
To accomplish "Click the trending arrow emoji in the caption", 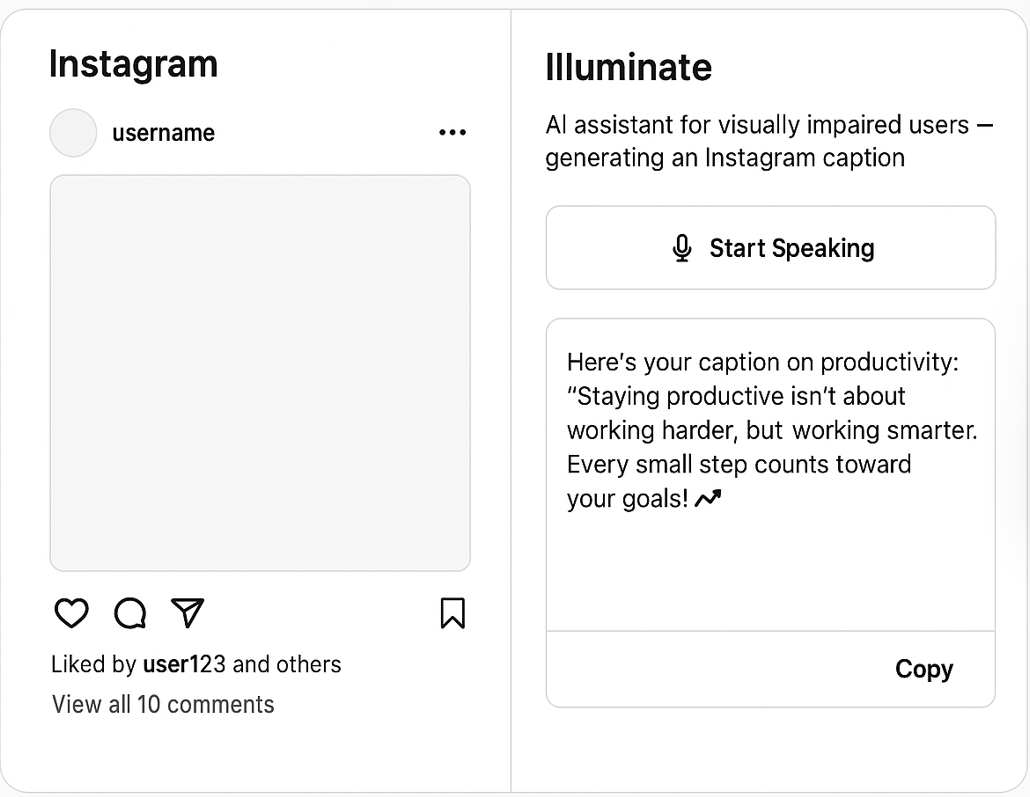I will (708, 498).
